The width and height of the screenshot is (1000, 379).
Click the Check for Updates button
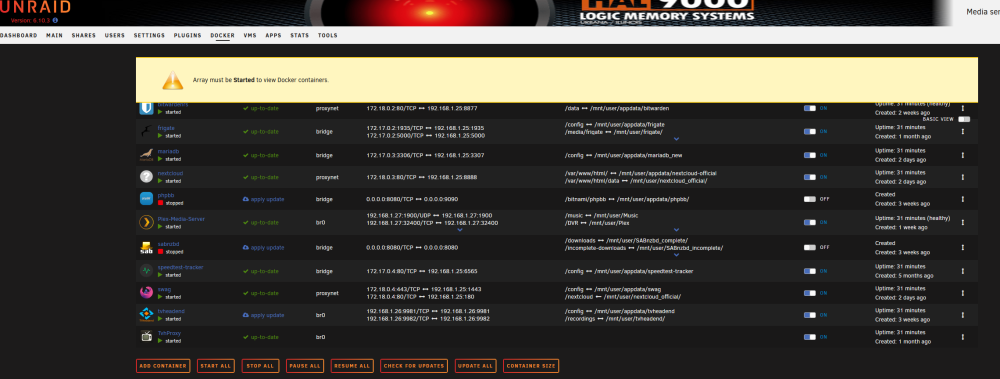pos(414,366)
